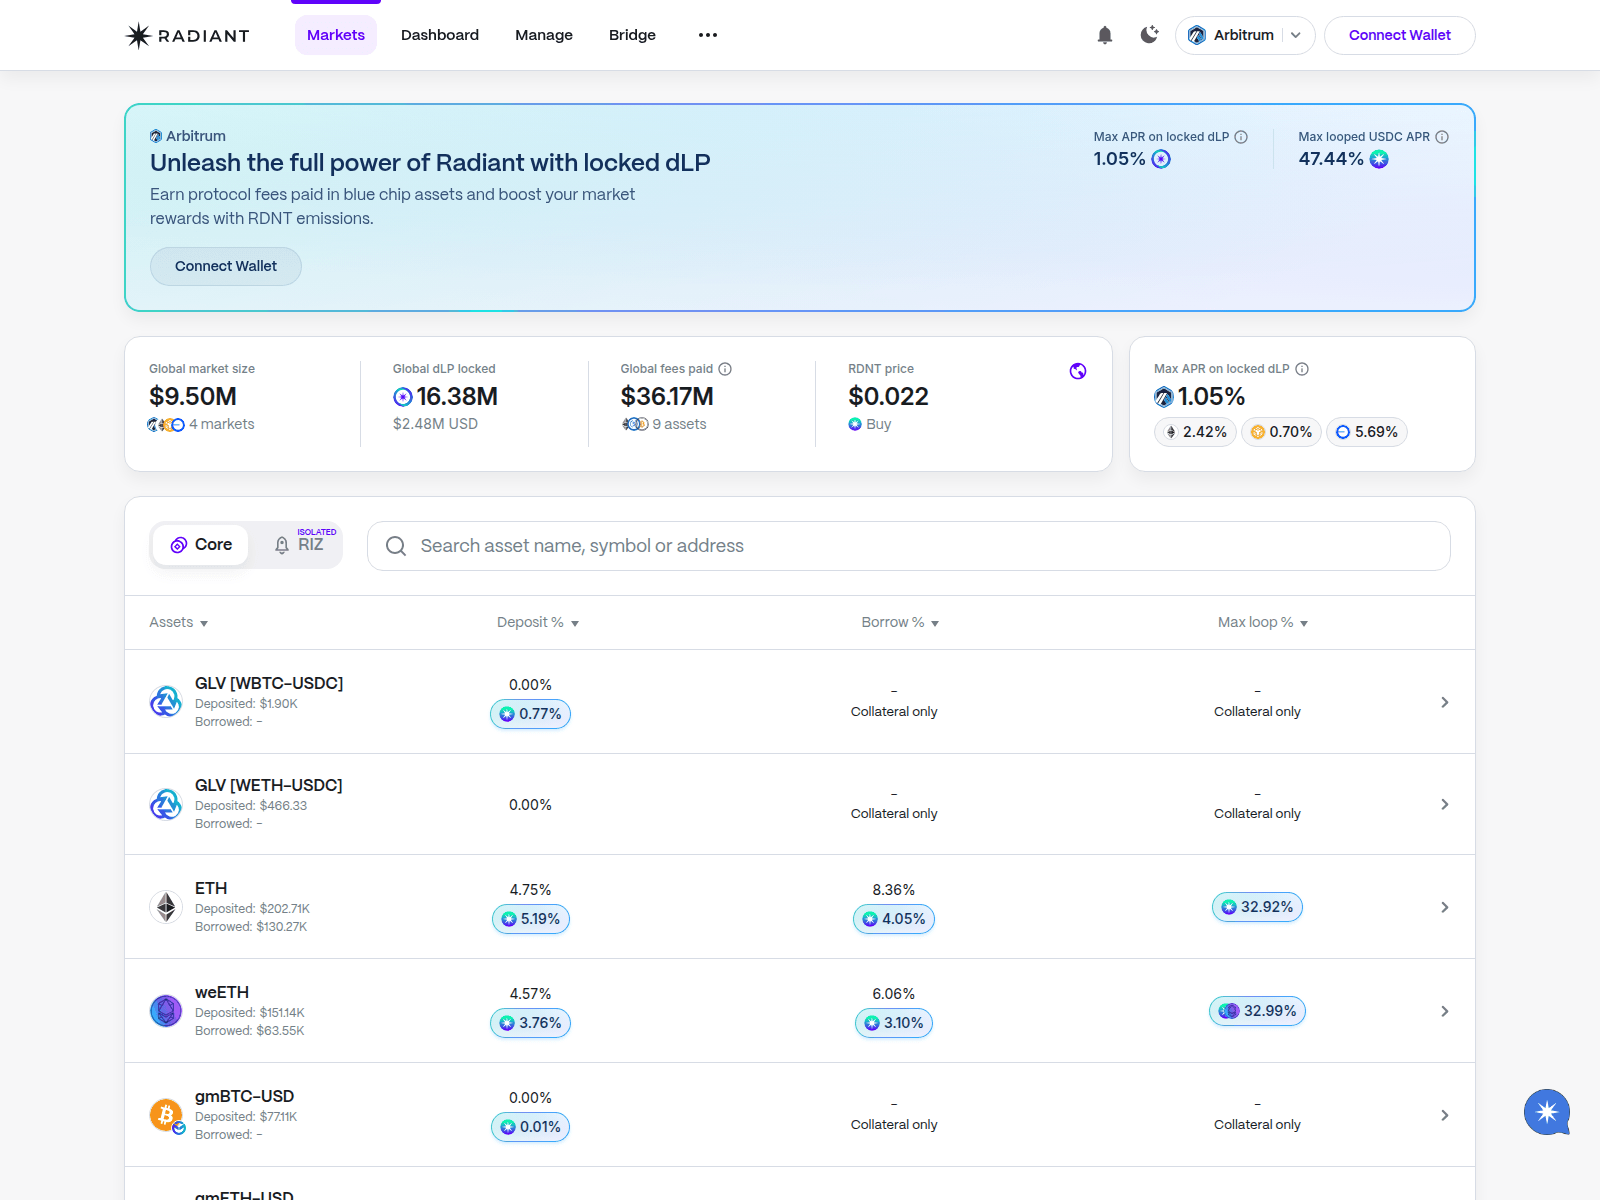Viewport: 1600px width, 1200px height.
Task: Click info icon beside Max looped USDC APR
Action: (1442, 137)
